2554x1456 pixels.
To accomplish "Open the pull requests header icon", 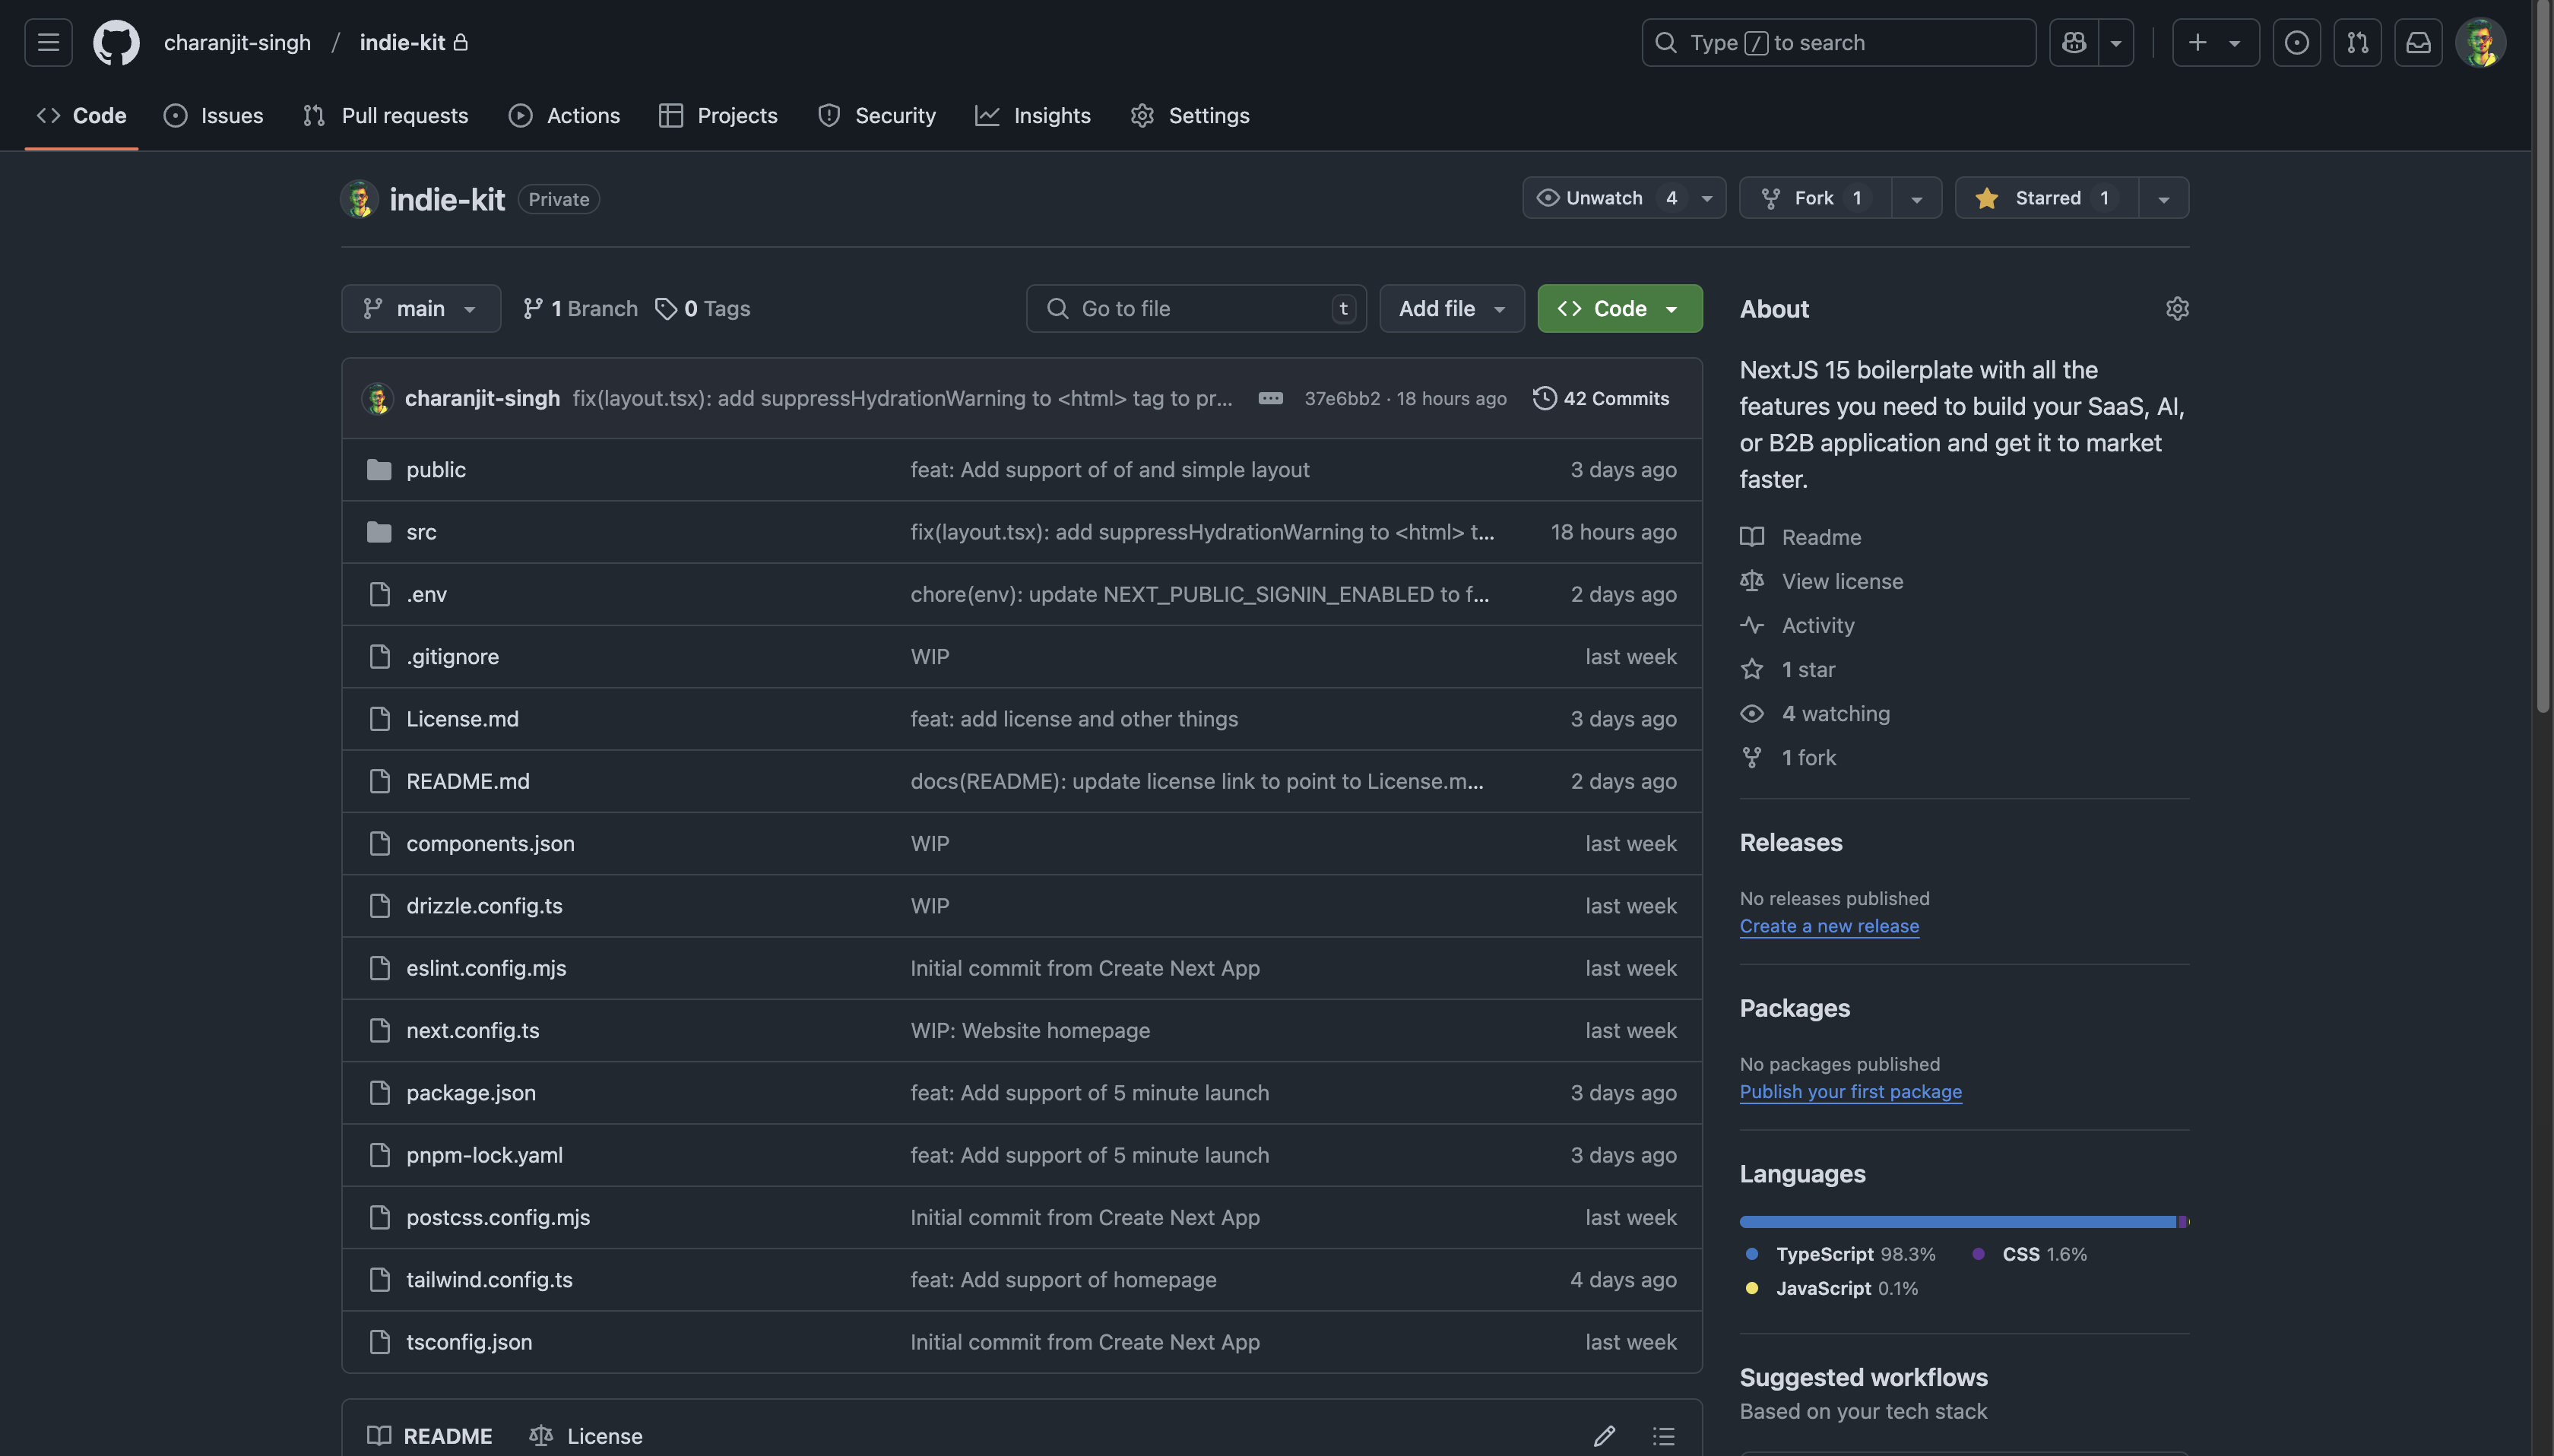I will click(x=2357, y=42).
